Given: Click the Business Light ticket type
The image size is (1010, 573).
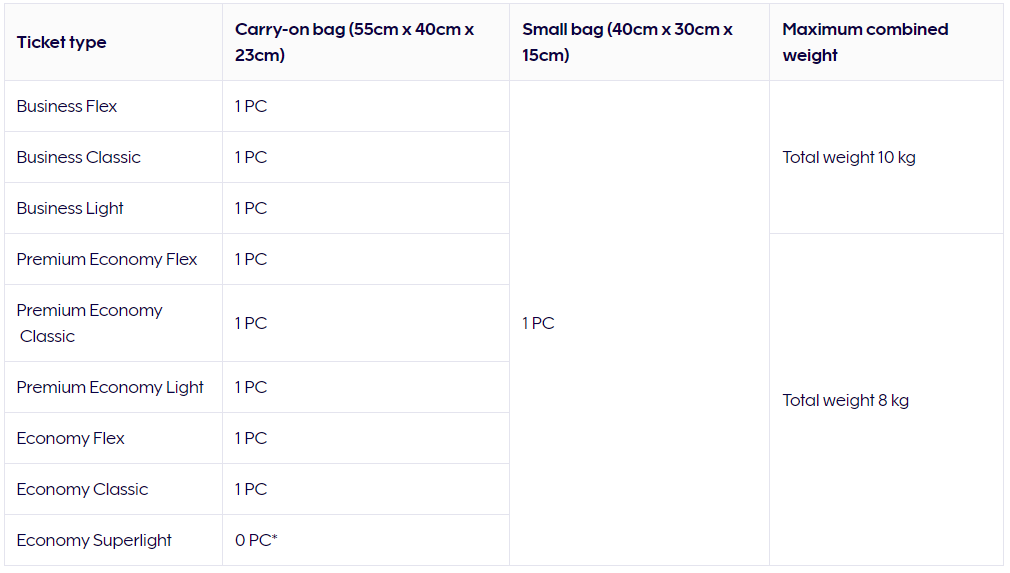Looking at the screenshot, I should click(x=70, y=209).
